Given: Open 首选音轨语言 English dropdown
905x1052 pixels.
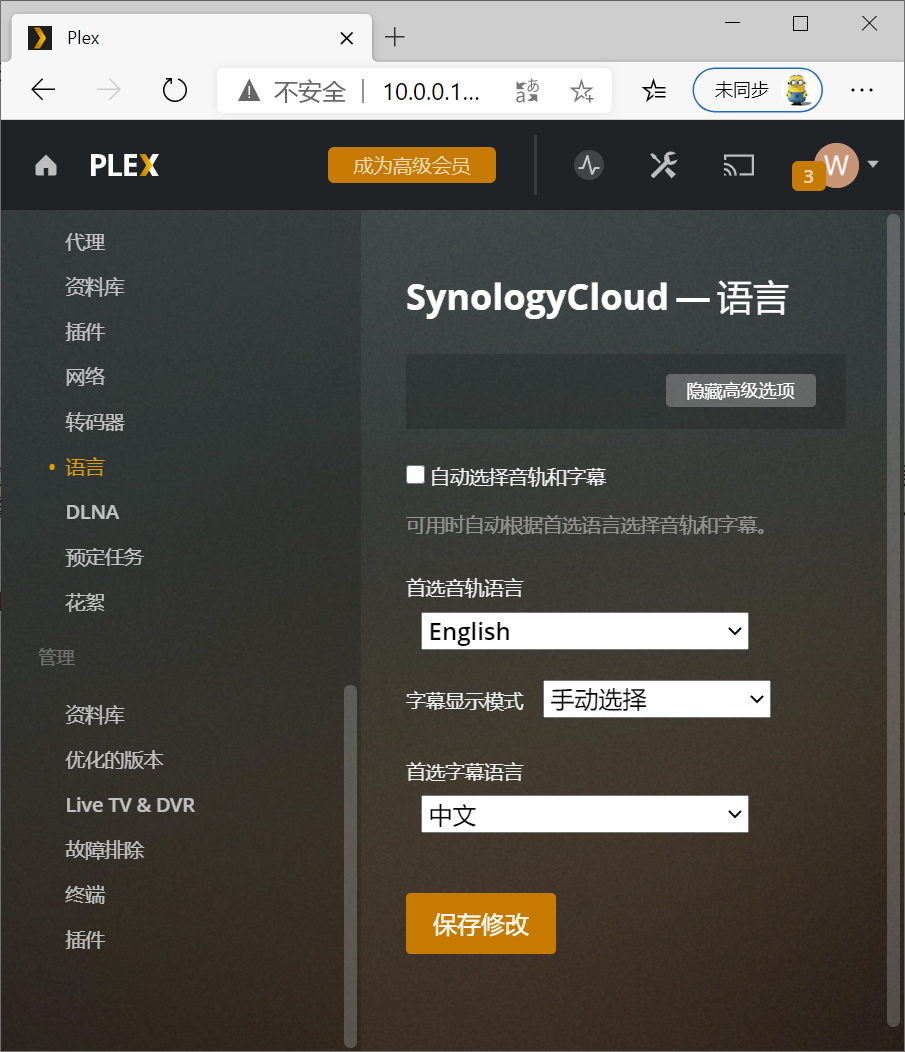Looking at the screenshot, I should pyautogui.click(x=584, y=631).
